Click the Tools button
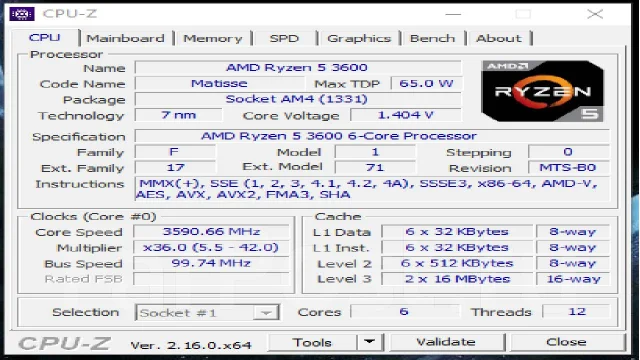The height and width of the screenshot is (360, 640). tap(312, 342)
